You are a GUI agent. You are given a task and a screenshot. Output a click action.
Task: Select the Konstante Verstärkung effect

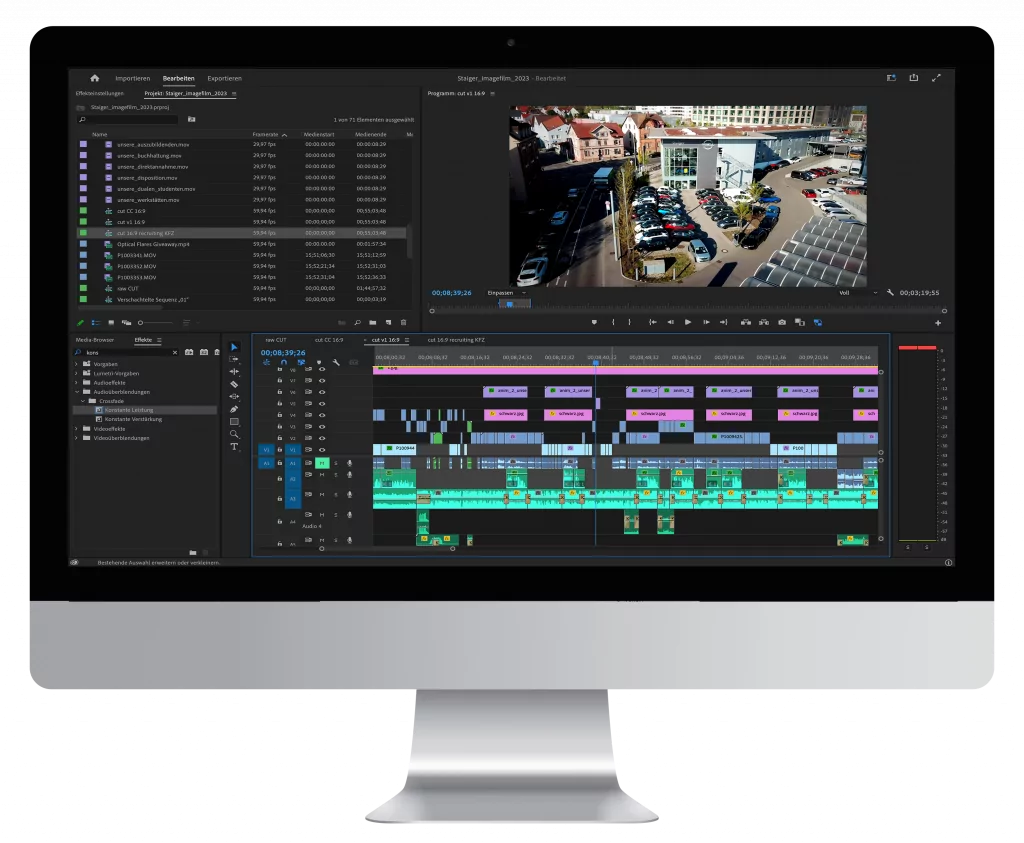click(133, 419)
